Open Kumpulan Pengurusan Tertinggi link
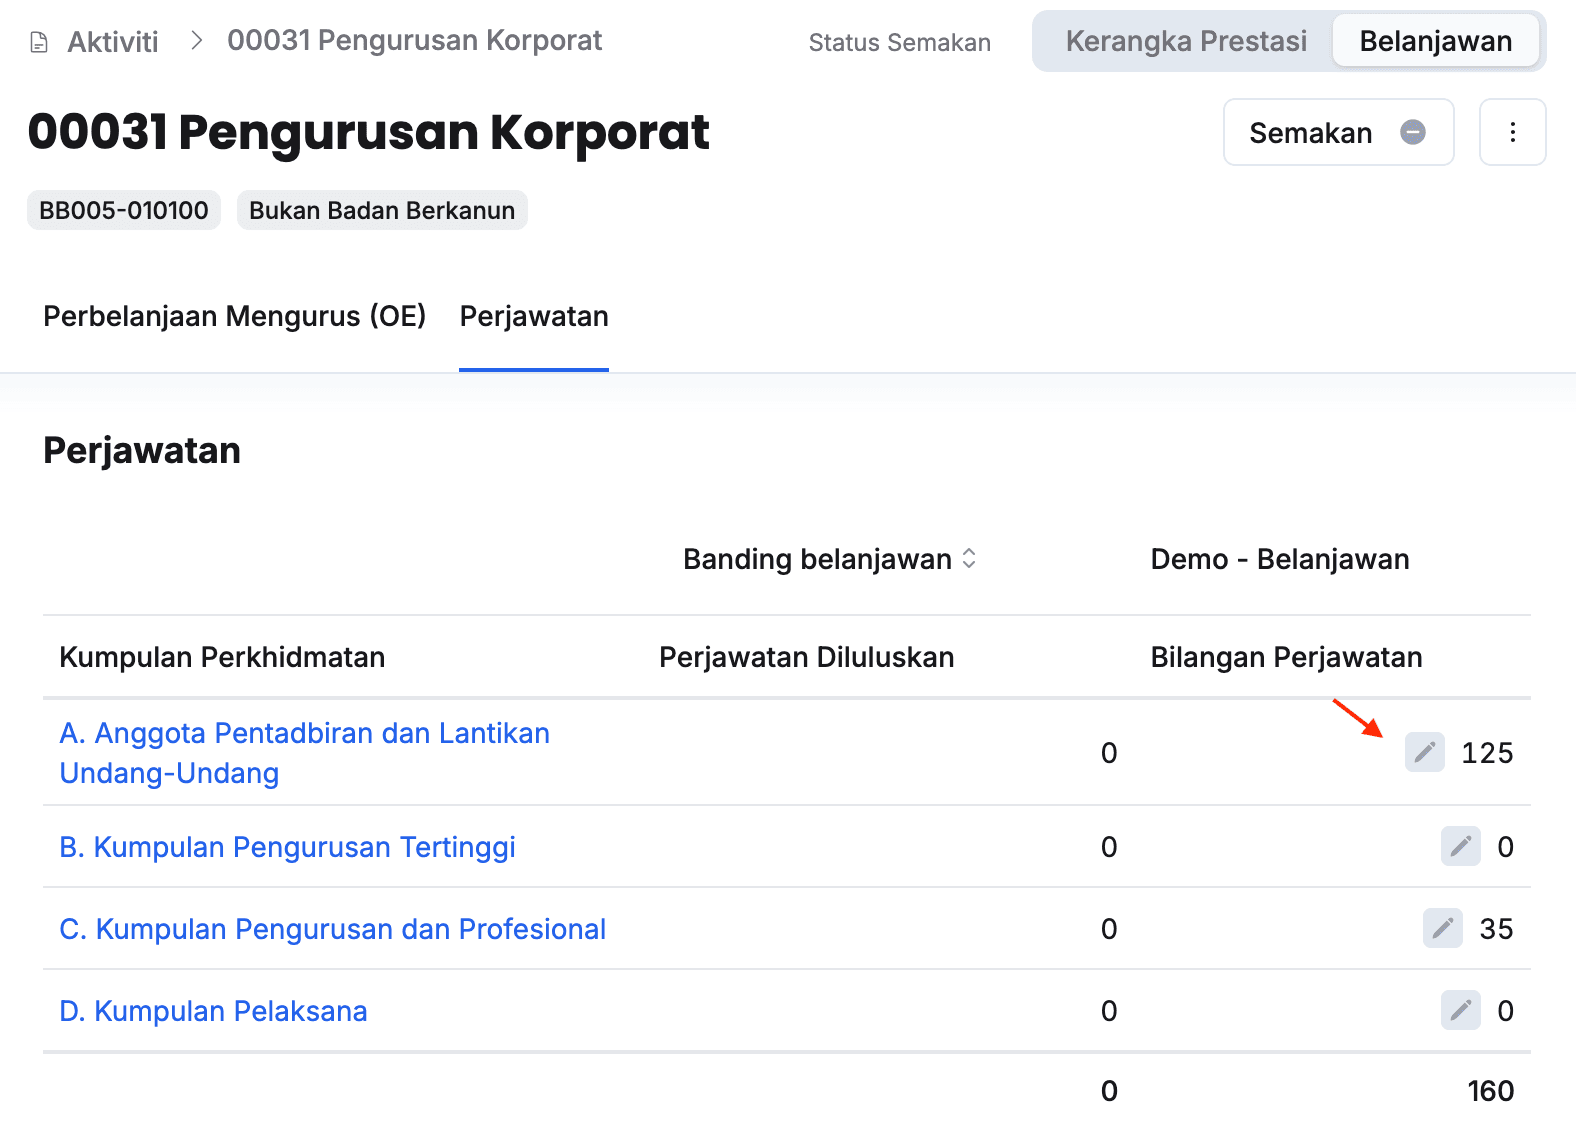Viewport: 1576px width, 1142px height. pos(287,847)
